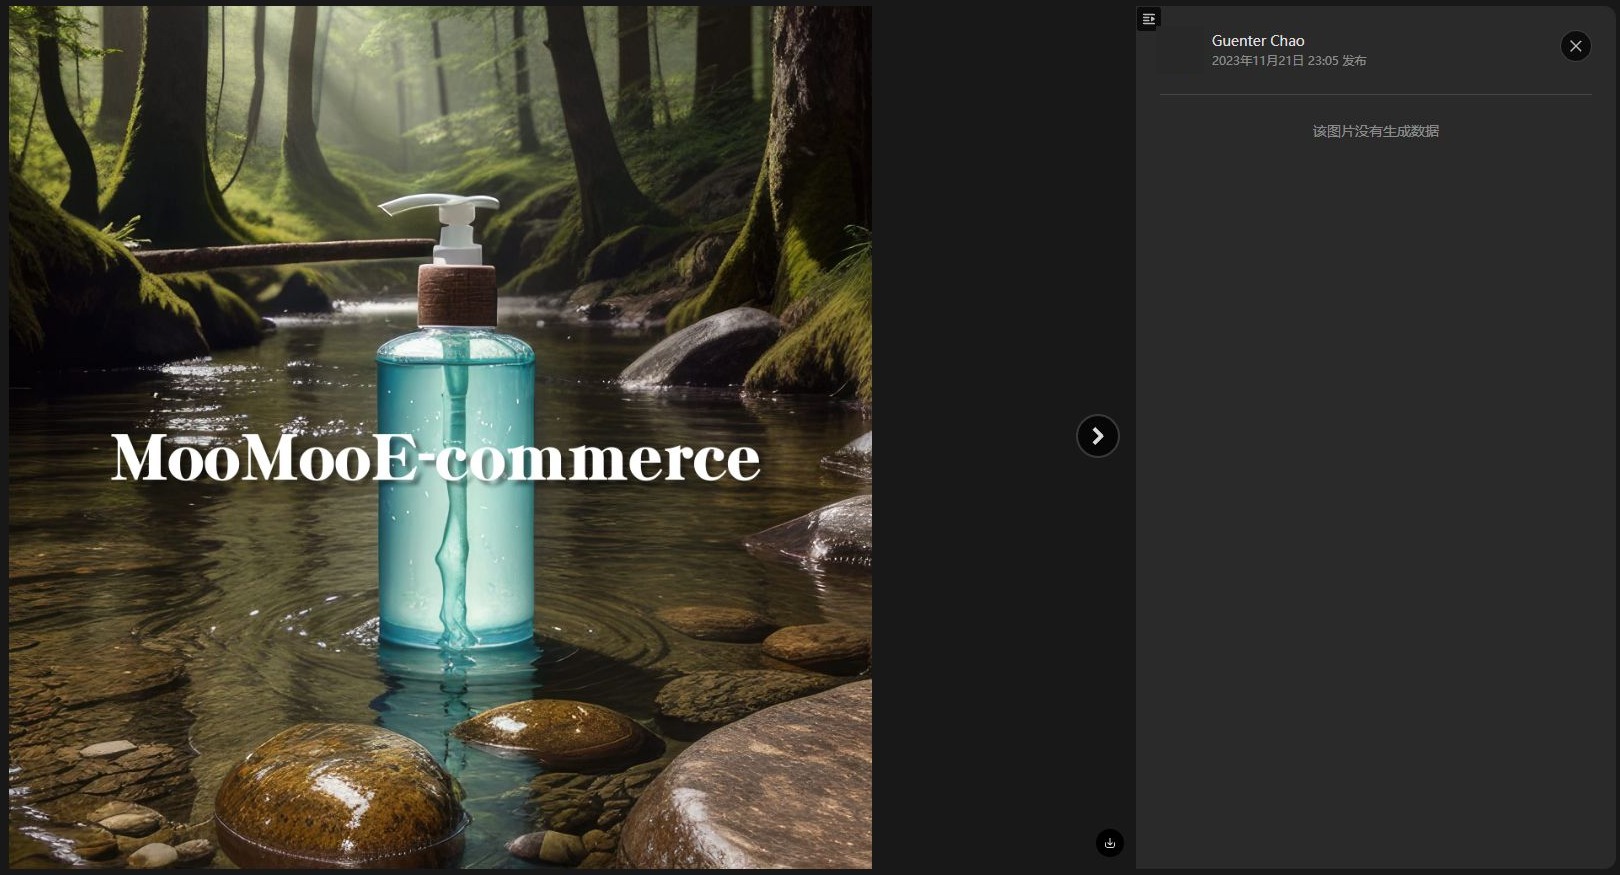
Task: Click the MooMooE-commerce text on the image
Action: click(x=435, y=459)
